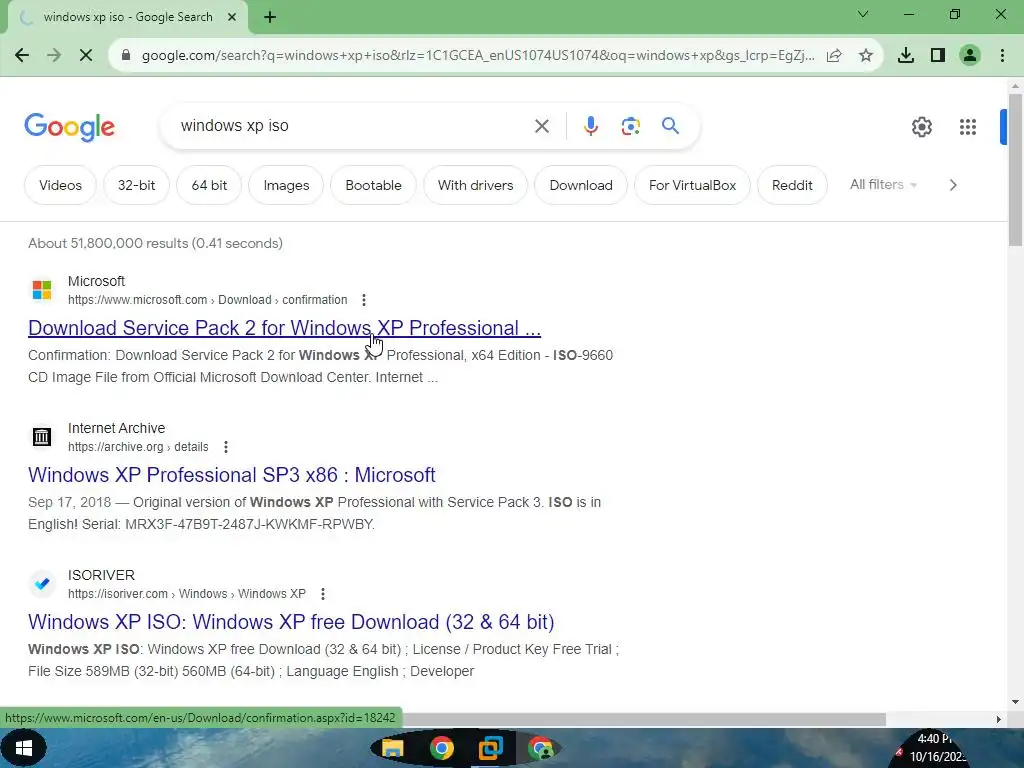Select the Videos filter chip

(60, 185)
